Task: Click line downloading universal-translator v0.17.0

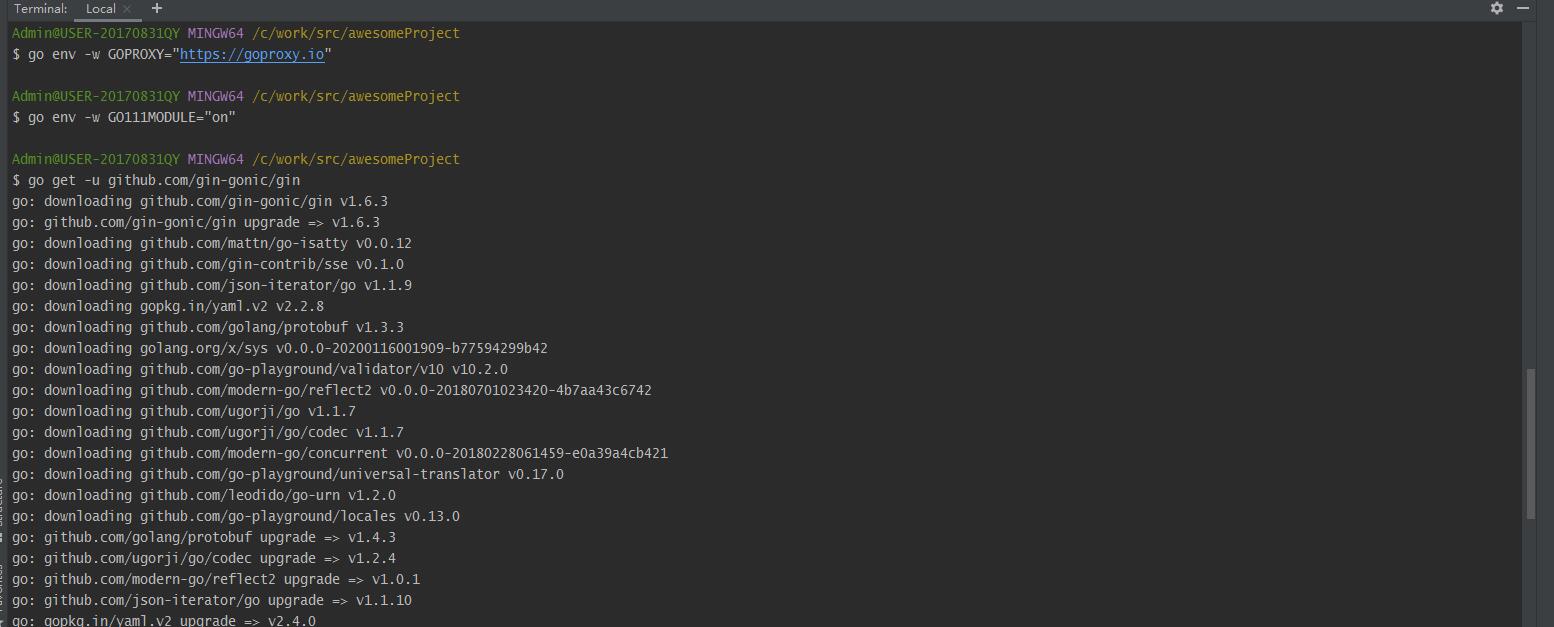Action: click(288, 474)
